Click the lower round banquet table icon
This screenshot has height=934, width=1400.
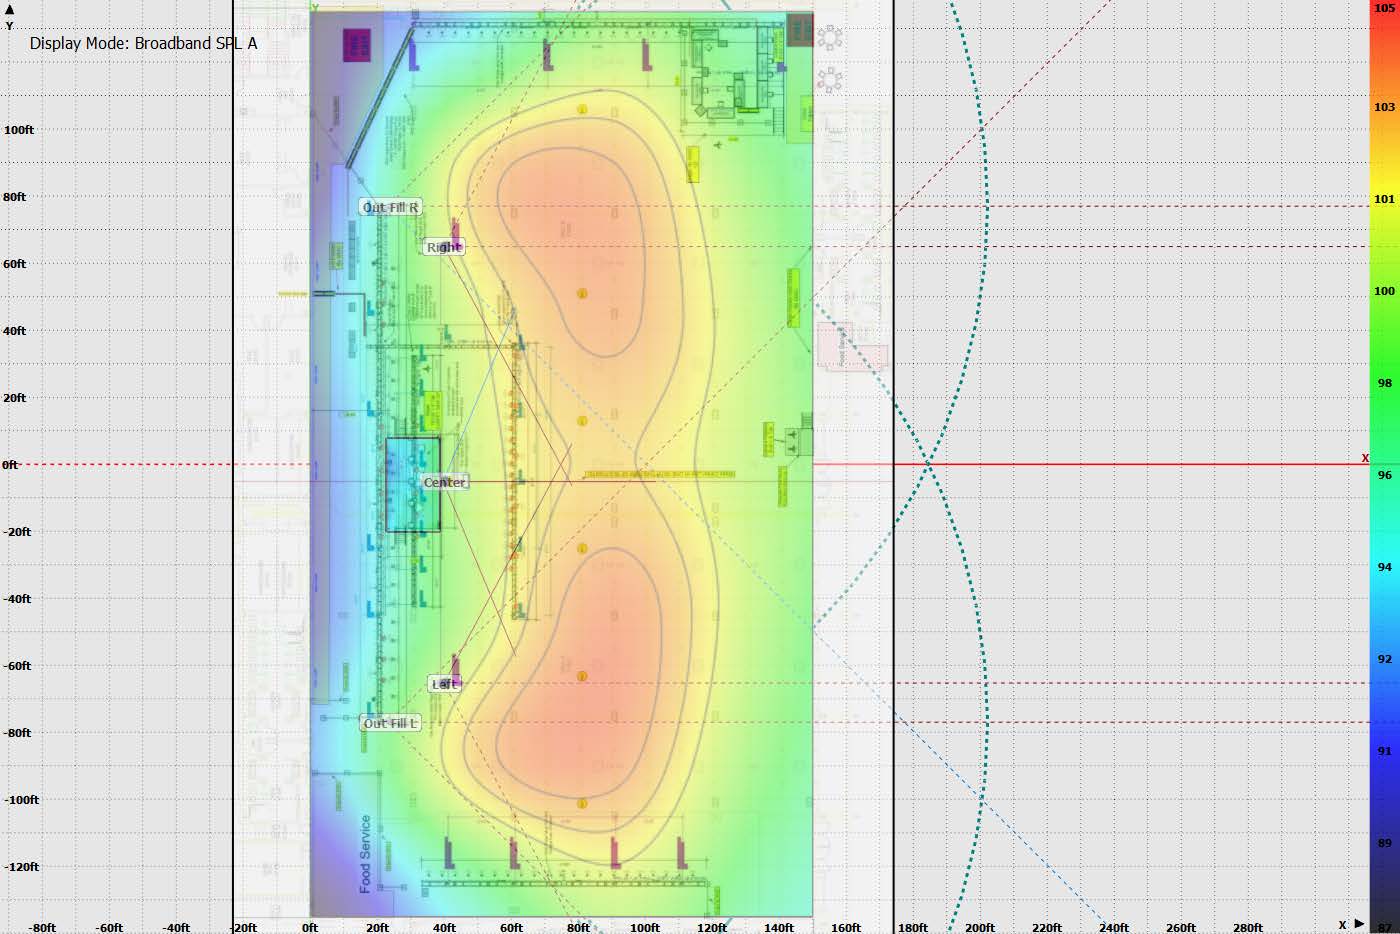830,79
